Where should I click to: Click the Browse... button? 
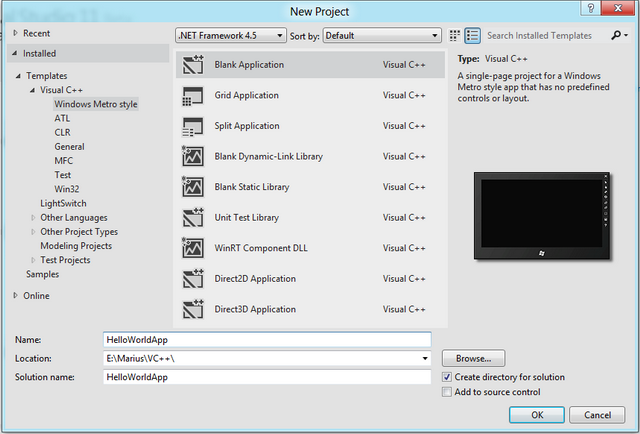point(473,358)
